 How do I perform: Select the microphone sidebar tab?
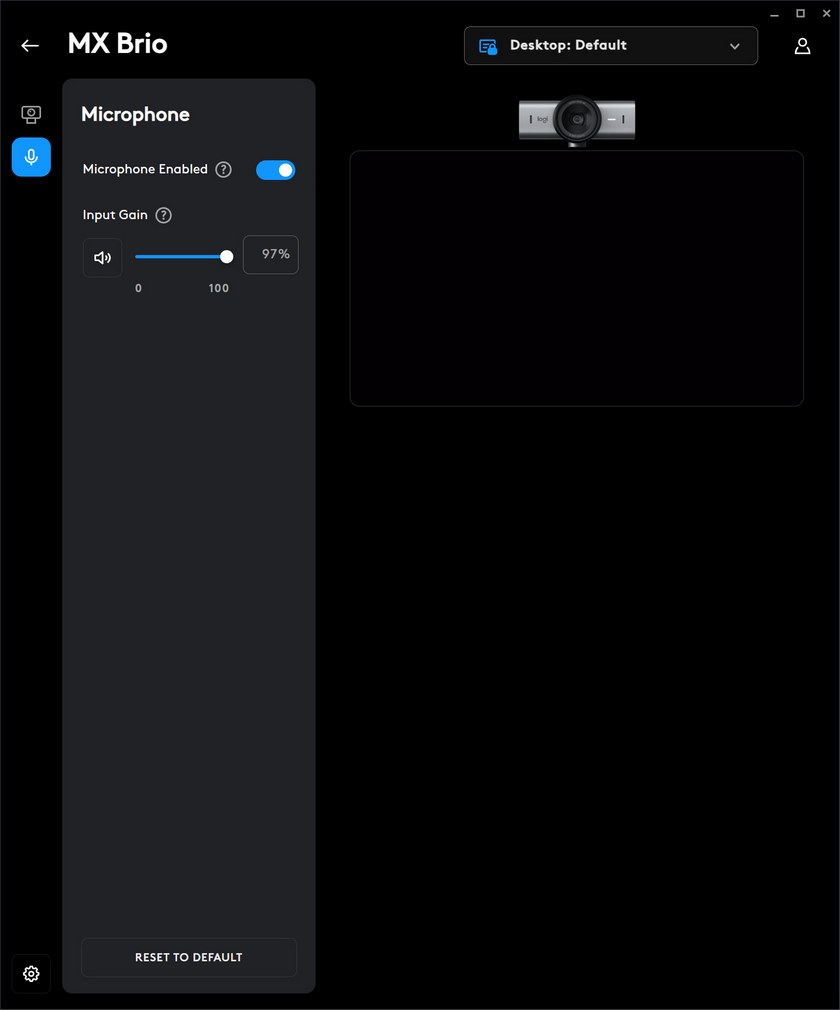tap(31, 157)
